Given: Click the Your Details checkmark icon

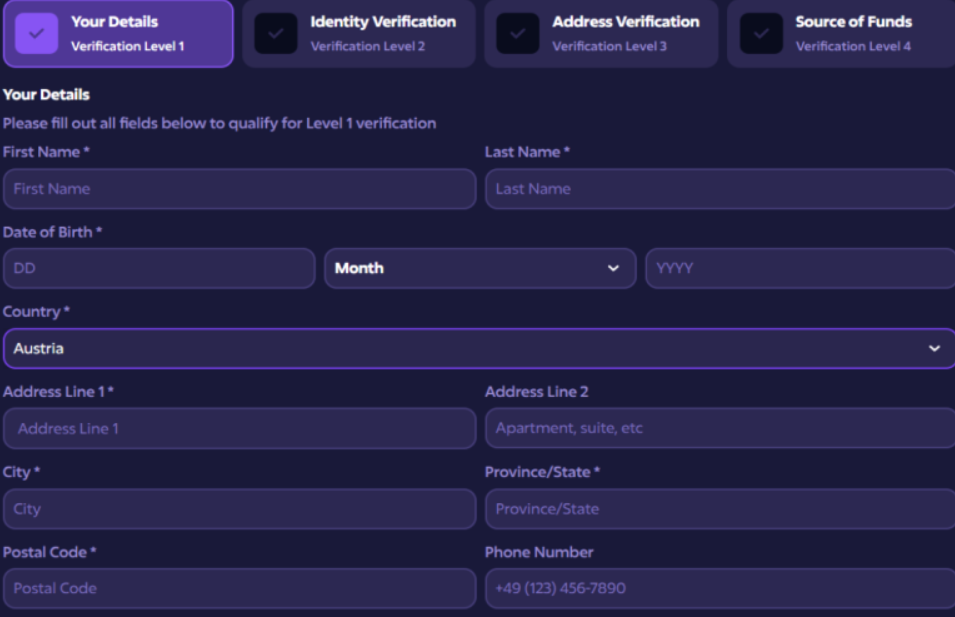Looking at the screenshot, I should click(37, 33).
